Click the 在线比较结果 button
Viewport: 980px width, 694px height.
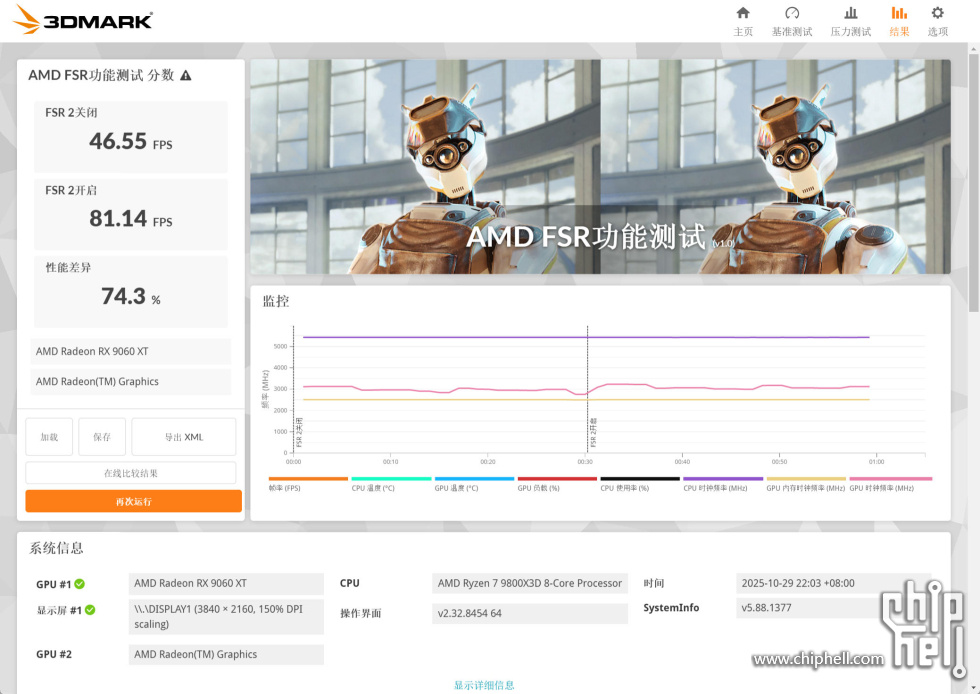[131, 473]
